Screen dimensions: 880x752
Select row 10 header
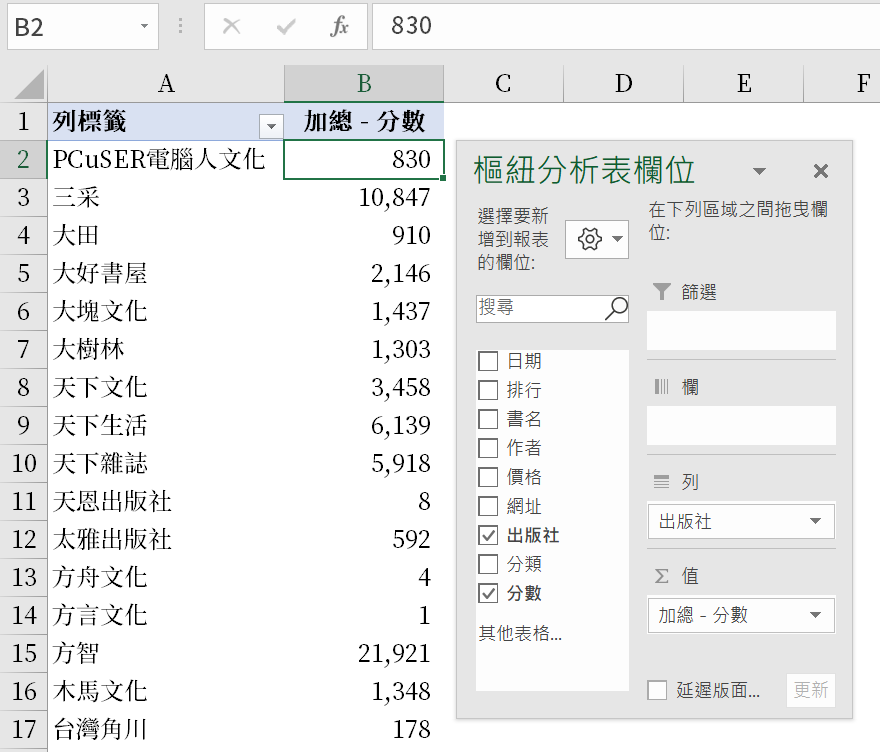(23, 464)
